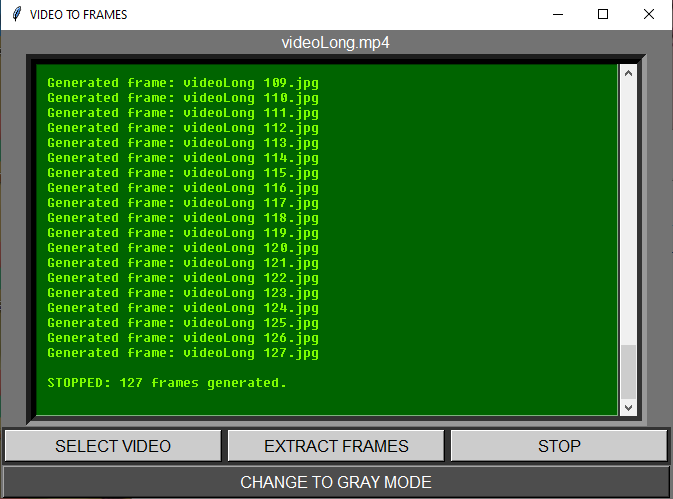Image resolution: width=673 pixels, height=499 pixels.
Task: Click the log line for videoLong 113.jpg
Action: (183, 143)
